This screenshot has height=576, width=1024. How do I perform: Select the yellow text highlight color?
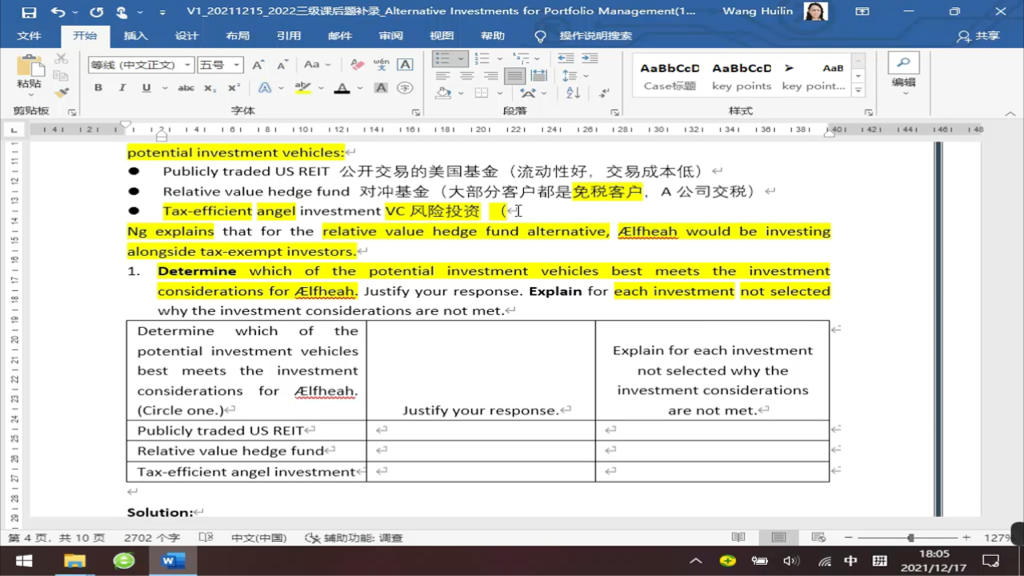pyautogui.click(x=303, y=88)
